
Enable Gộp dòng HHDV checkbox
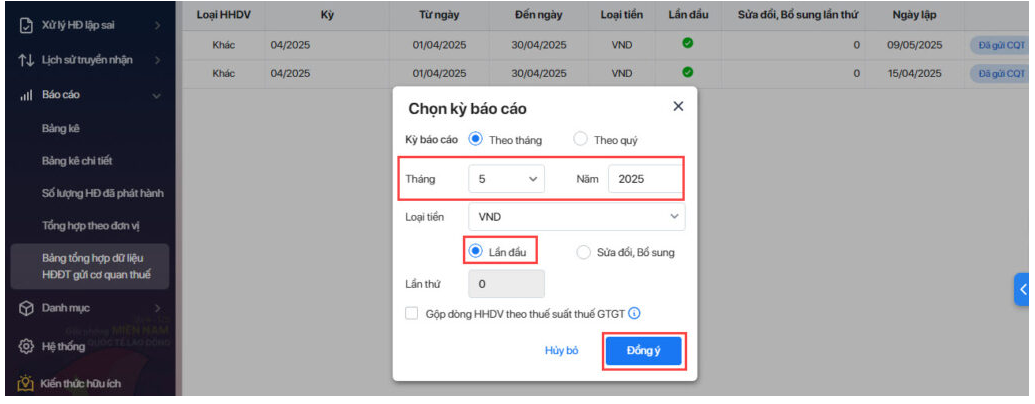pyautogui.click(x=412, y=314)
